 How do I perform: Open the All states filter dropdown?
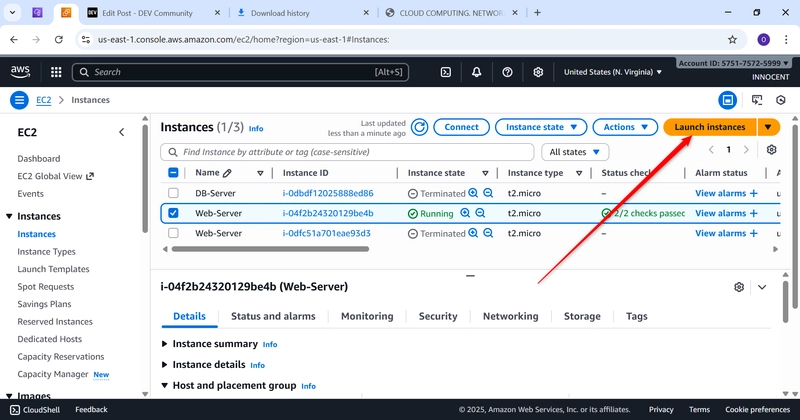click(x=574, y=152)
